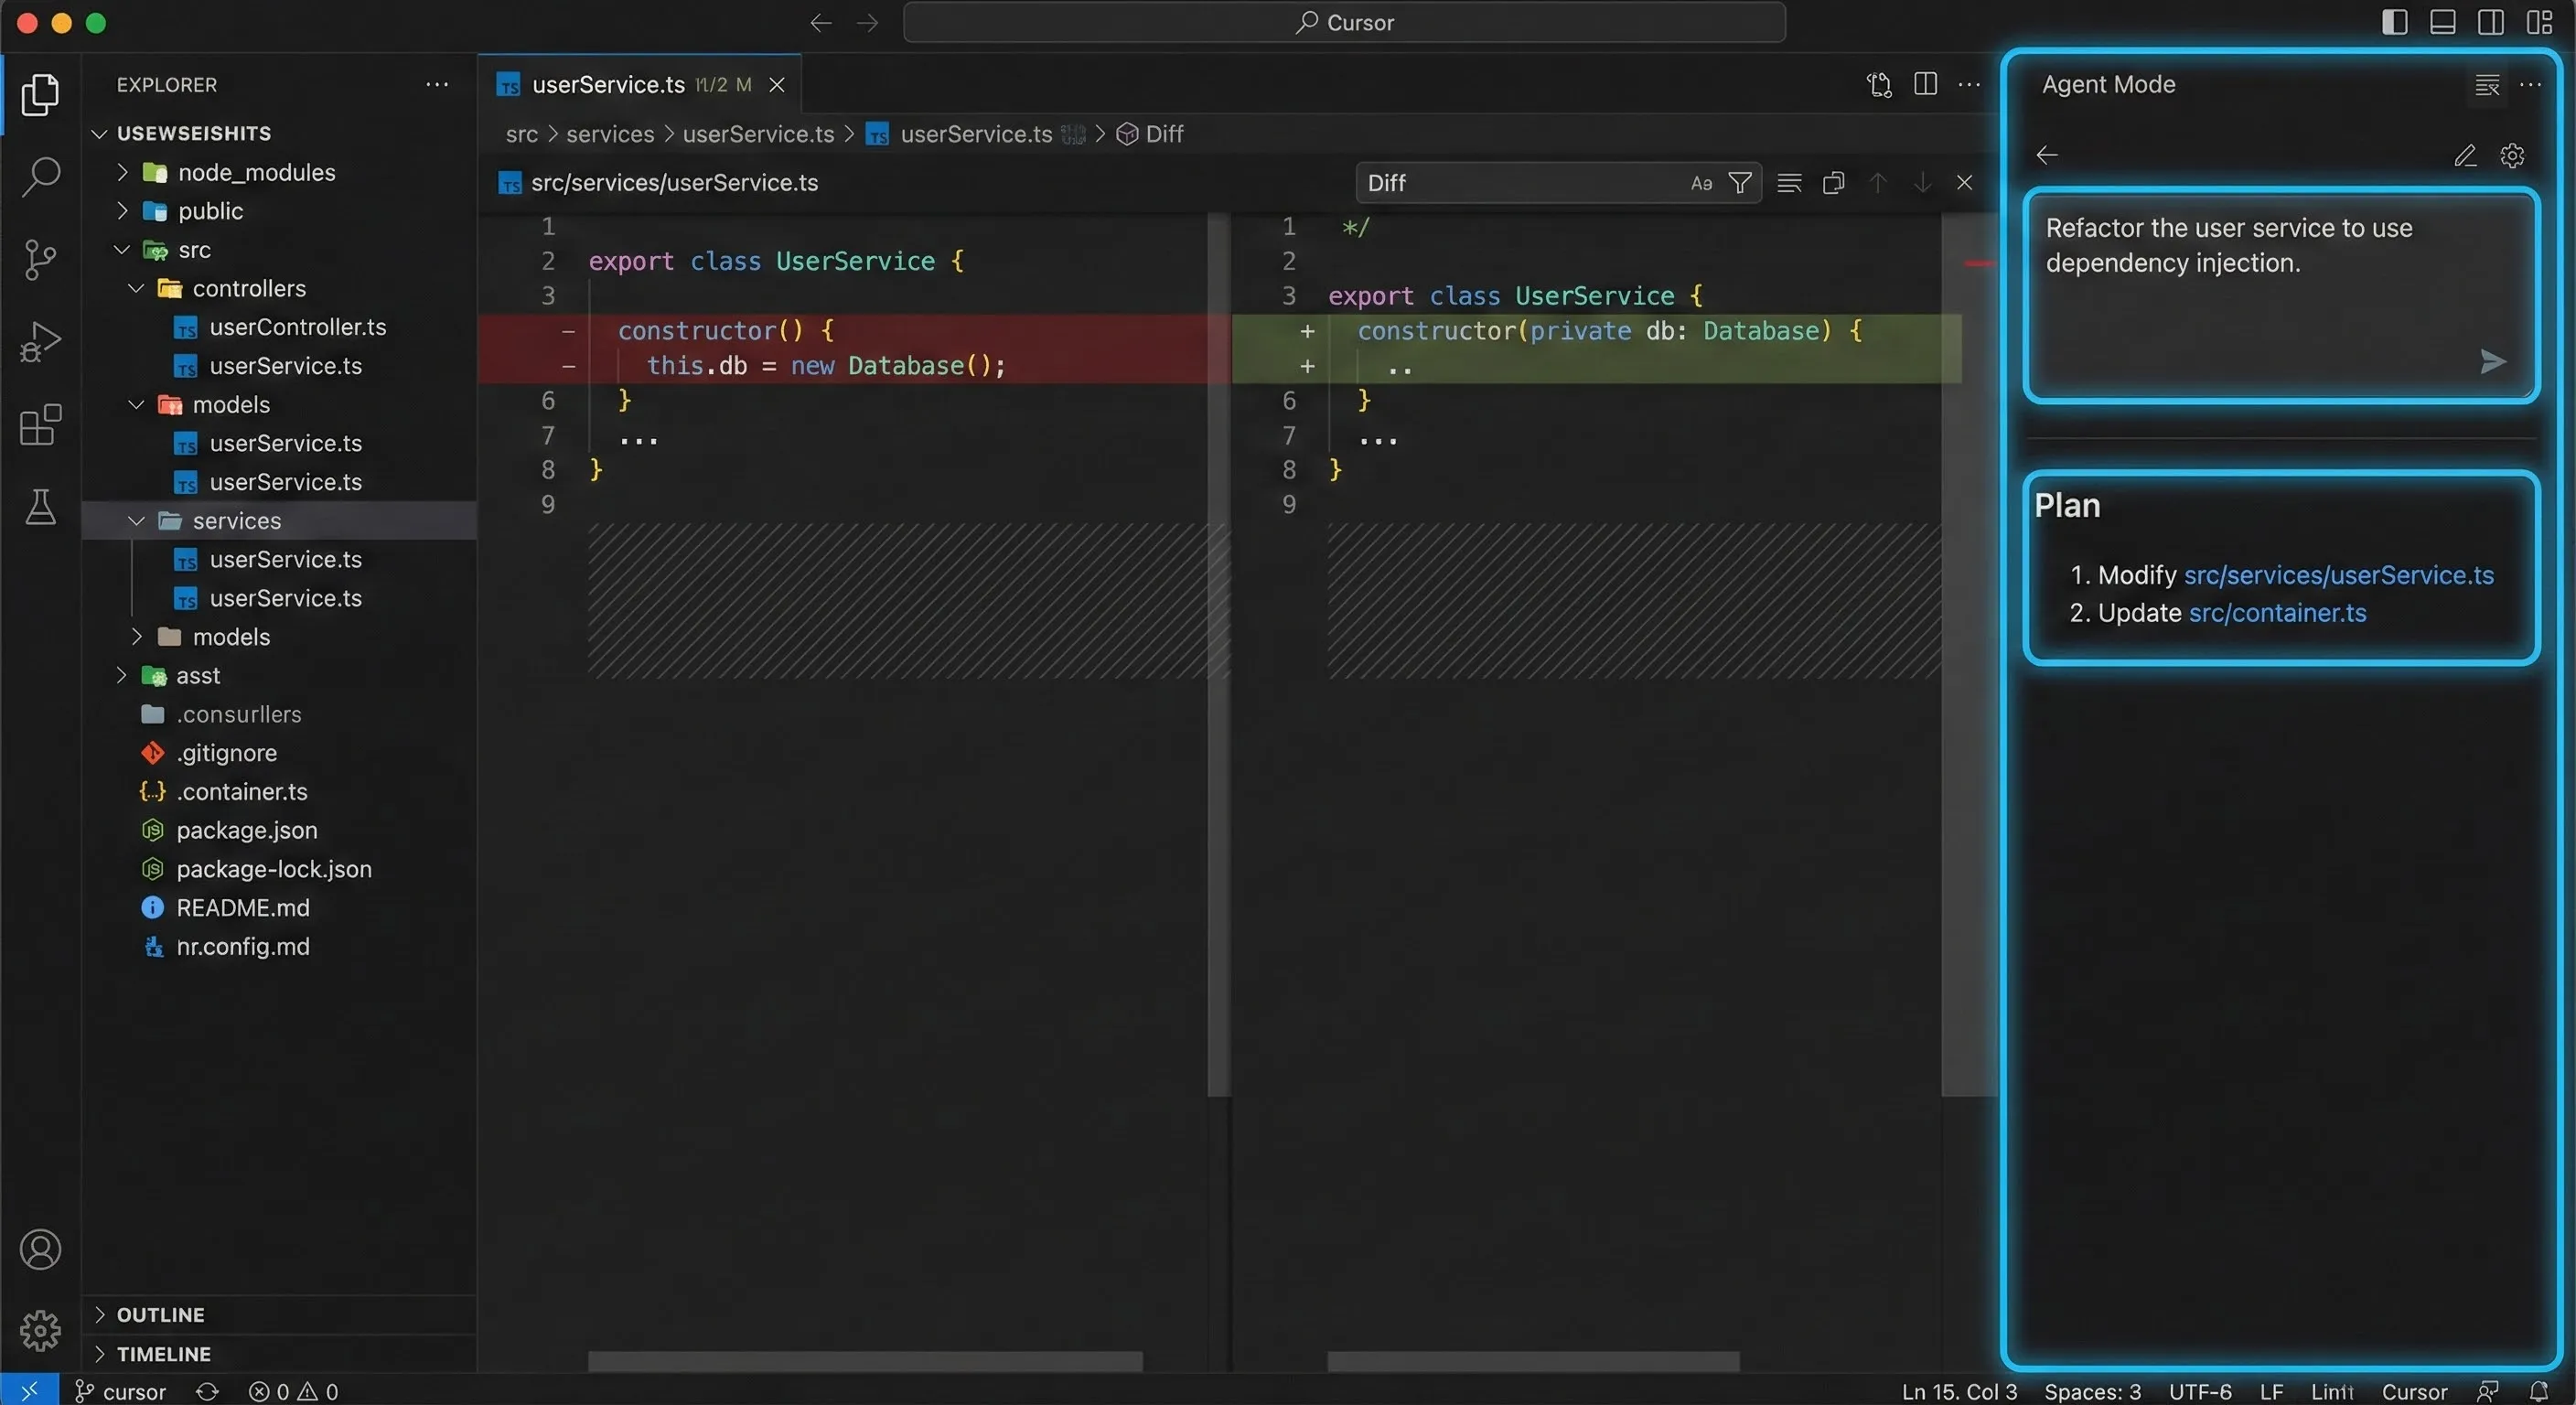Open the Source Control panel
Image resolution: width=2576 pixels, height=1405 pixels.
(41, 259)
